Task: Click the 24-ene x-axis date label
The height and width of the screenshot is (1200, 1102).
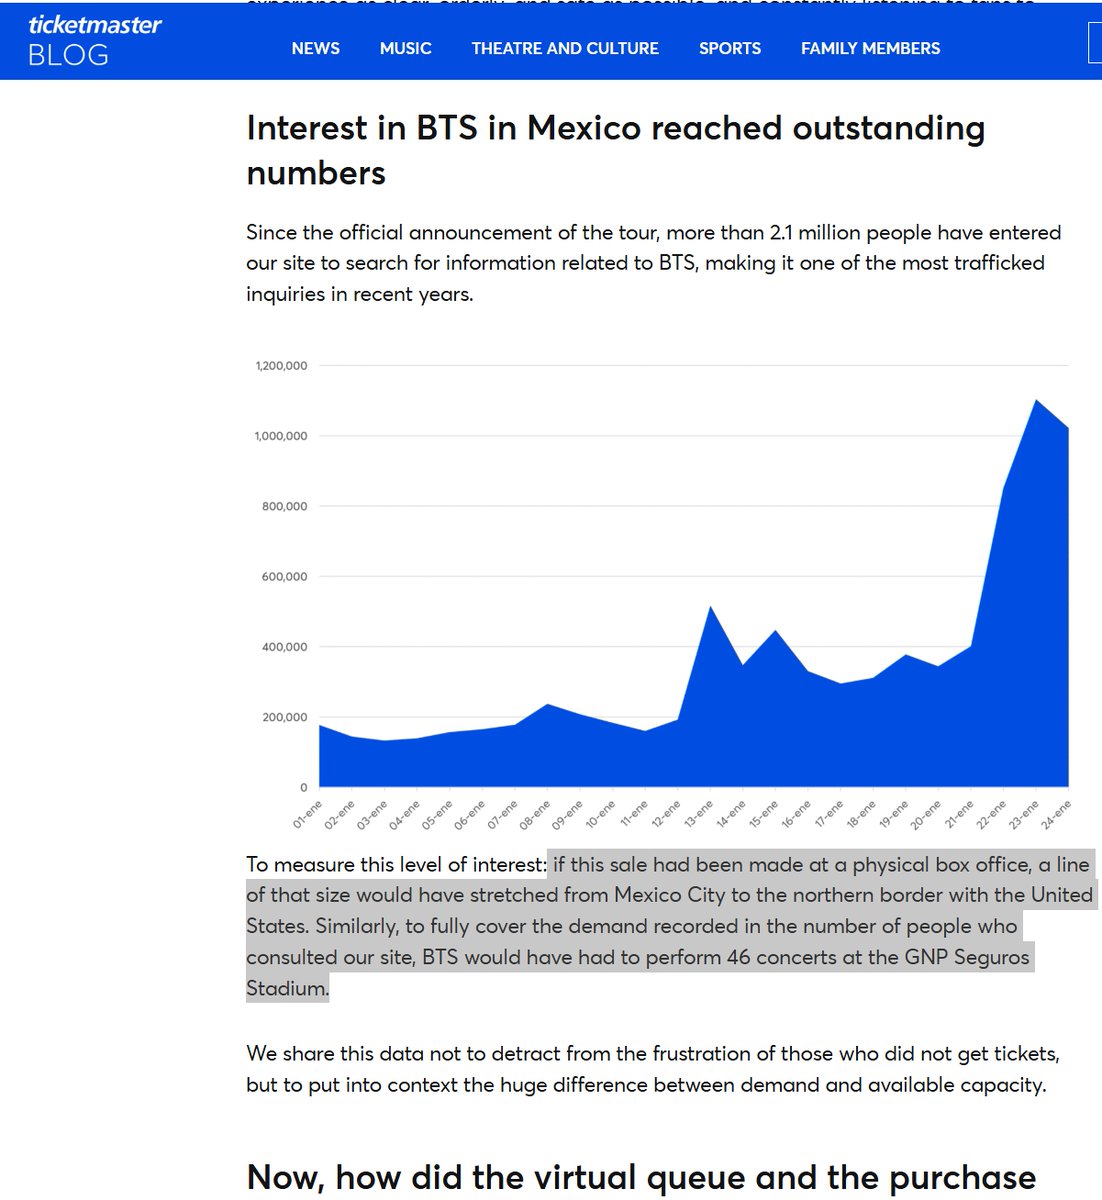Action: 1056,814
